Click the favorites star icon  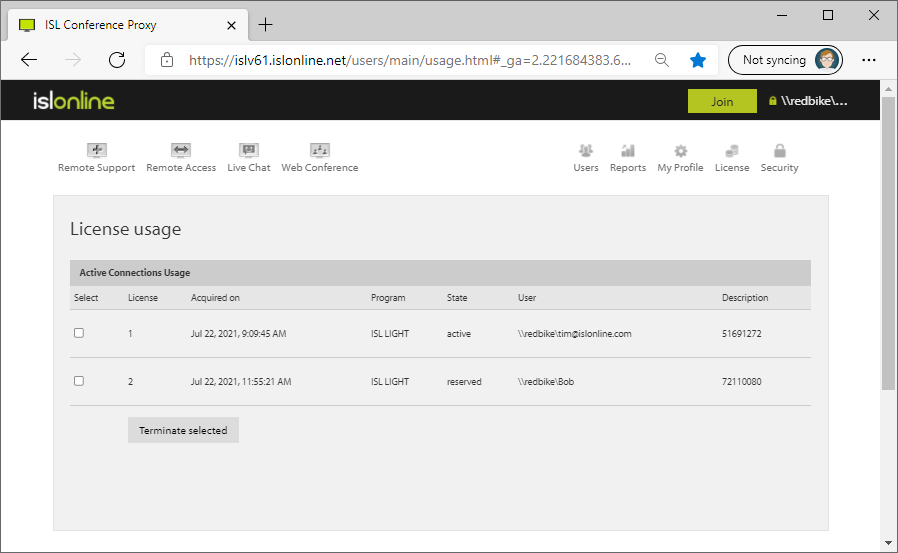click(x=698, y=60)
